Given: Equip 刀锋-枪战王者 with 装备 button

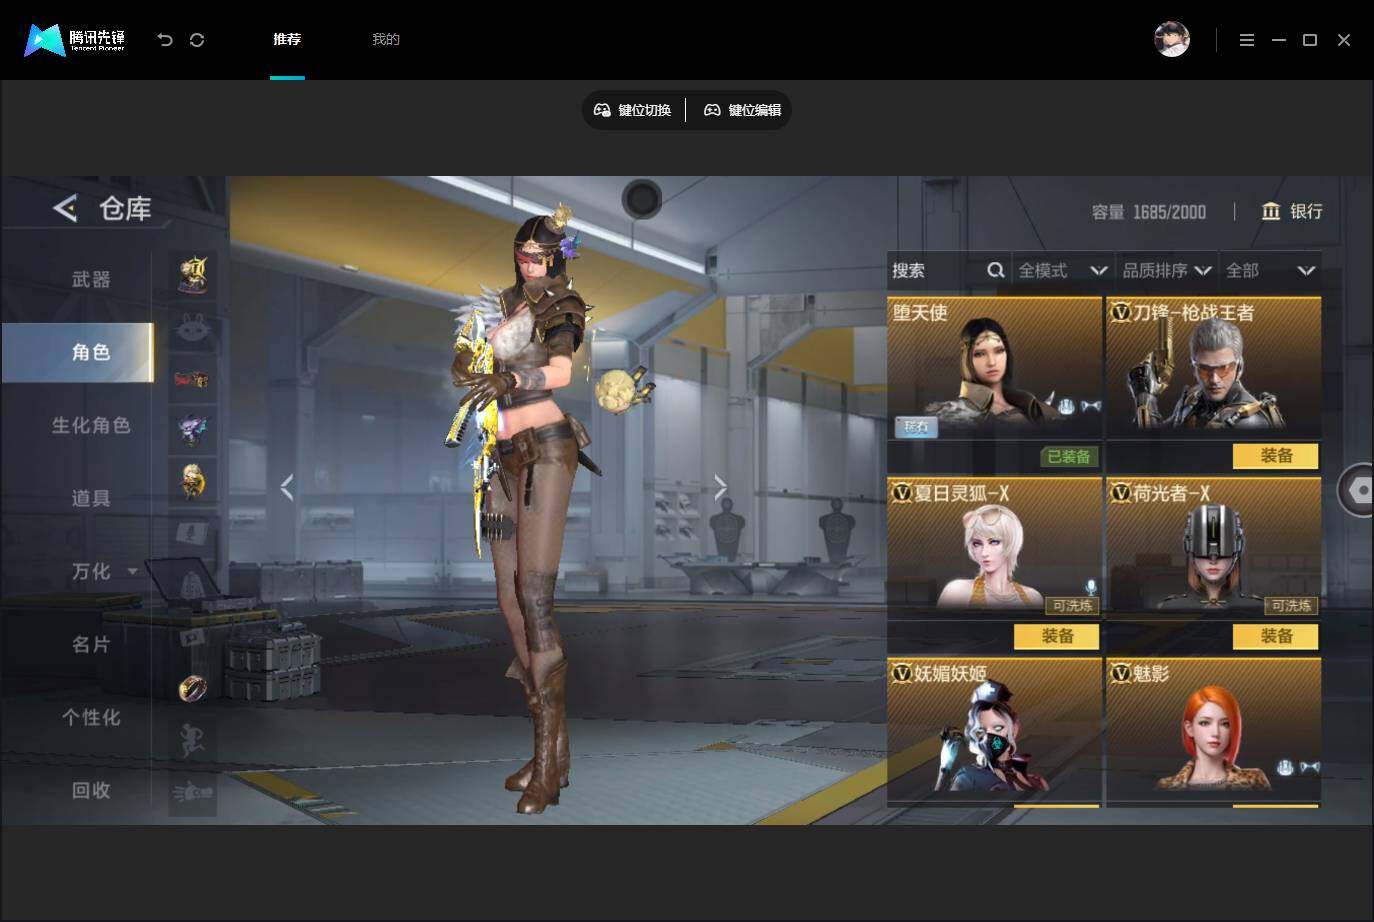Looking at the screenshot, I should click(x=1276, y=456).
